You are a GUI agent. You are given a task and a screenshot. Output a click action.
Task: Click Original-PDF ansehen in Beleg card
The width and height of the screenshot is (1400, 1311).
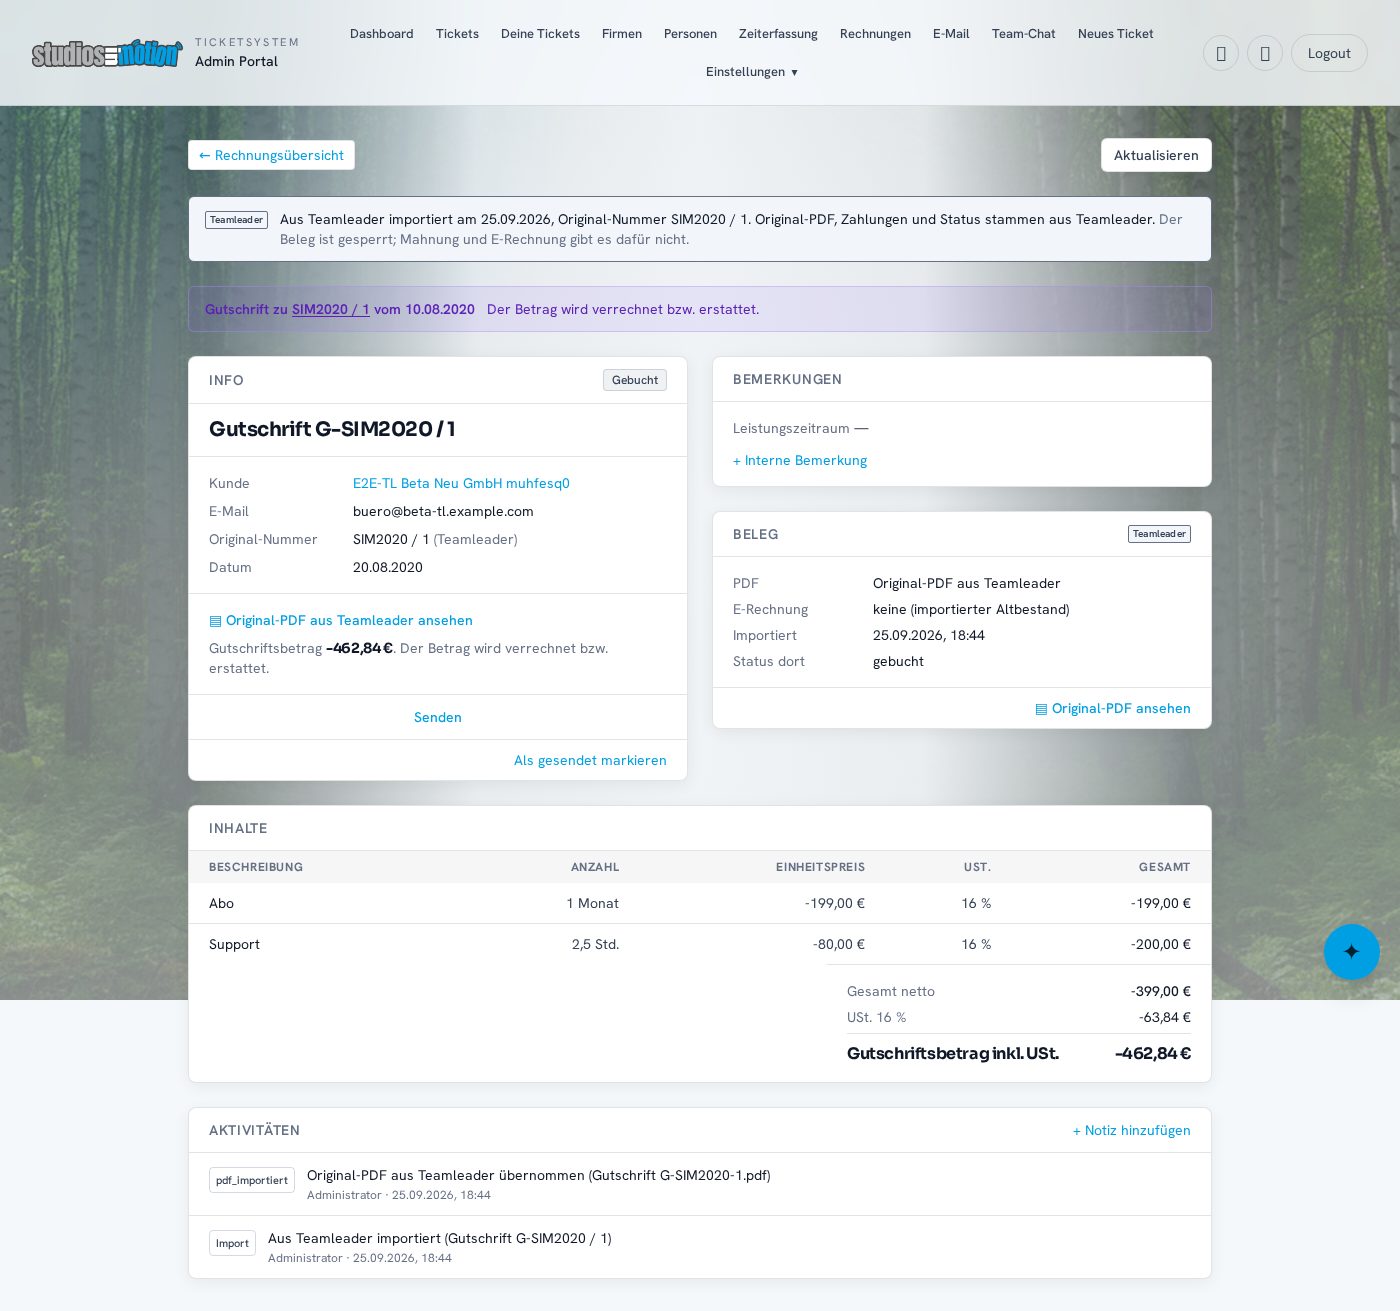(x=1113, y=708)
